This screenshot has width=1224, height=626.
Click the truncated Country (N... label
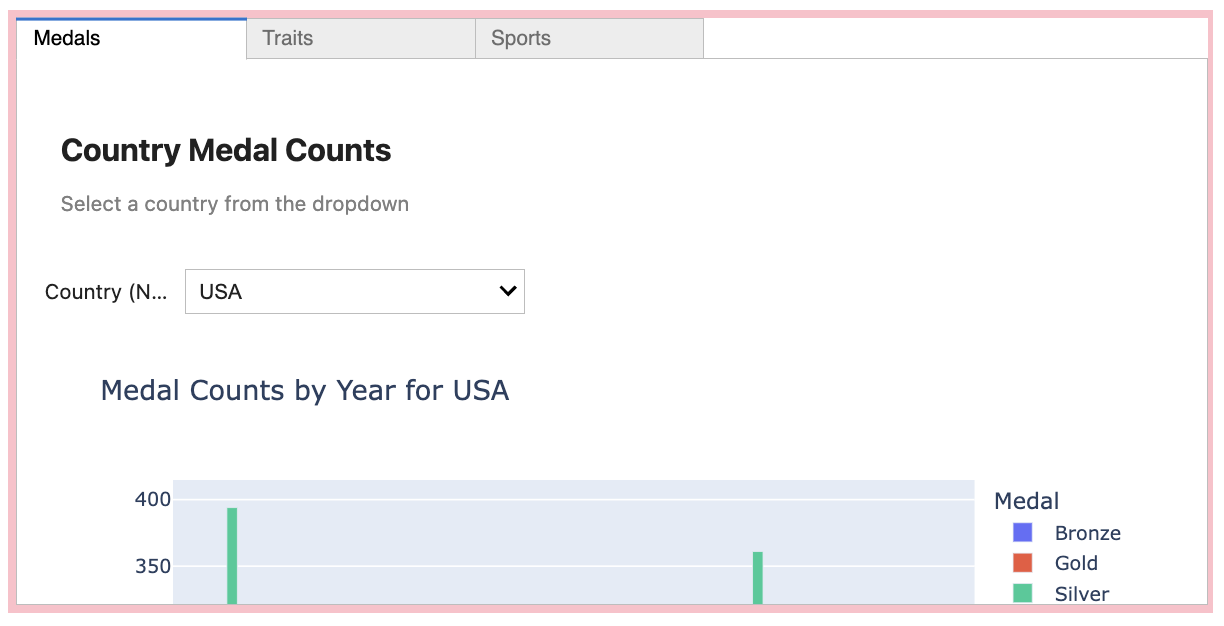click(x=107, y=292)
